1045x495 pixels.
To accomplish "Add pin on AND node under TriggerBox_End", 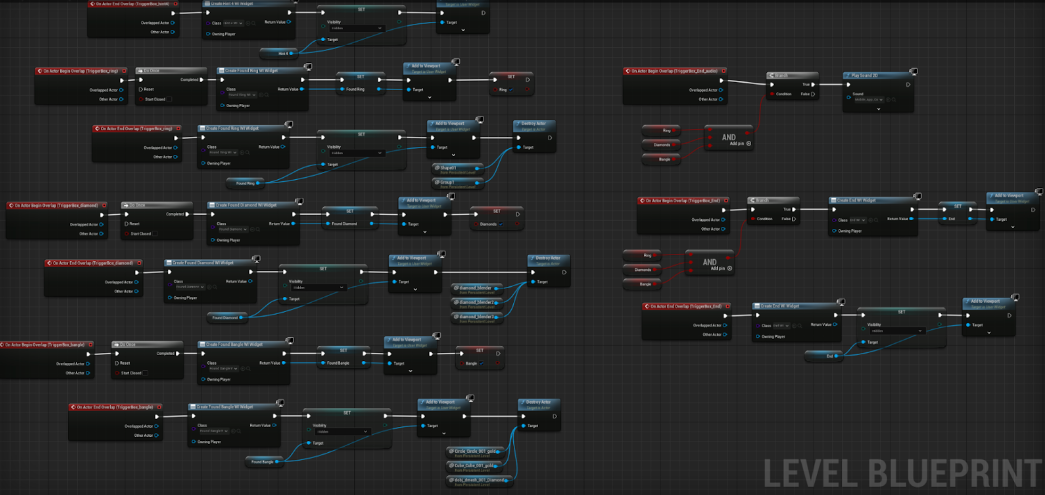I will (x=722, y=268).
